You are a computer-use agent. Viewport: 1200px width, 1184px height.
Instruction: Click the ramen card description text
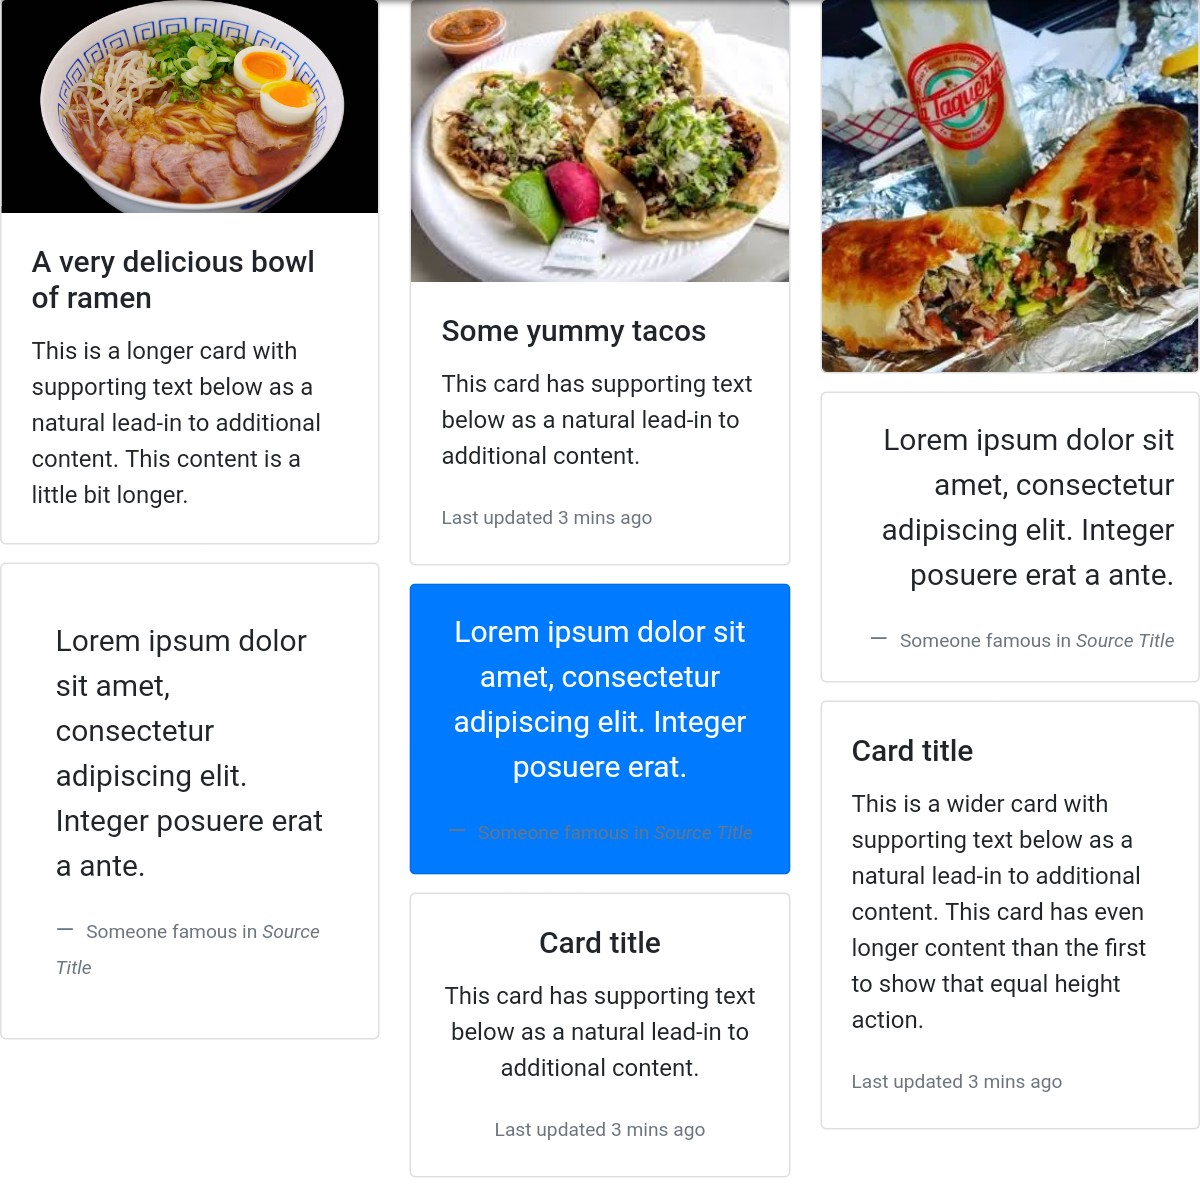[176, 423]
